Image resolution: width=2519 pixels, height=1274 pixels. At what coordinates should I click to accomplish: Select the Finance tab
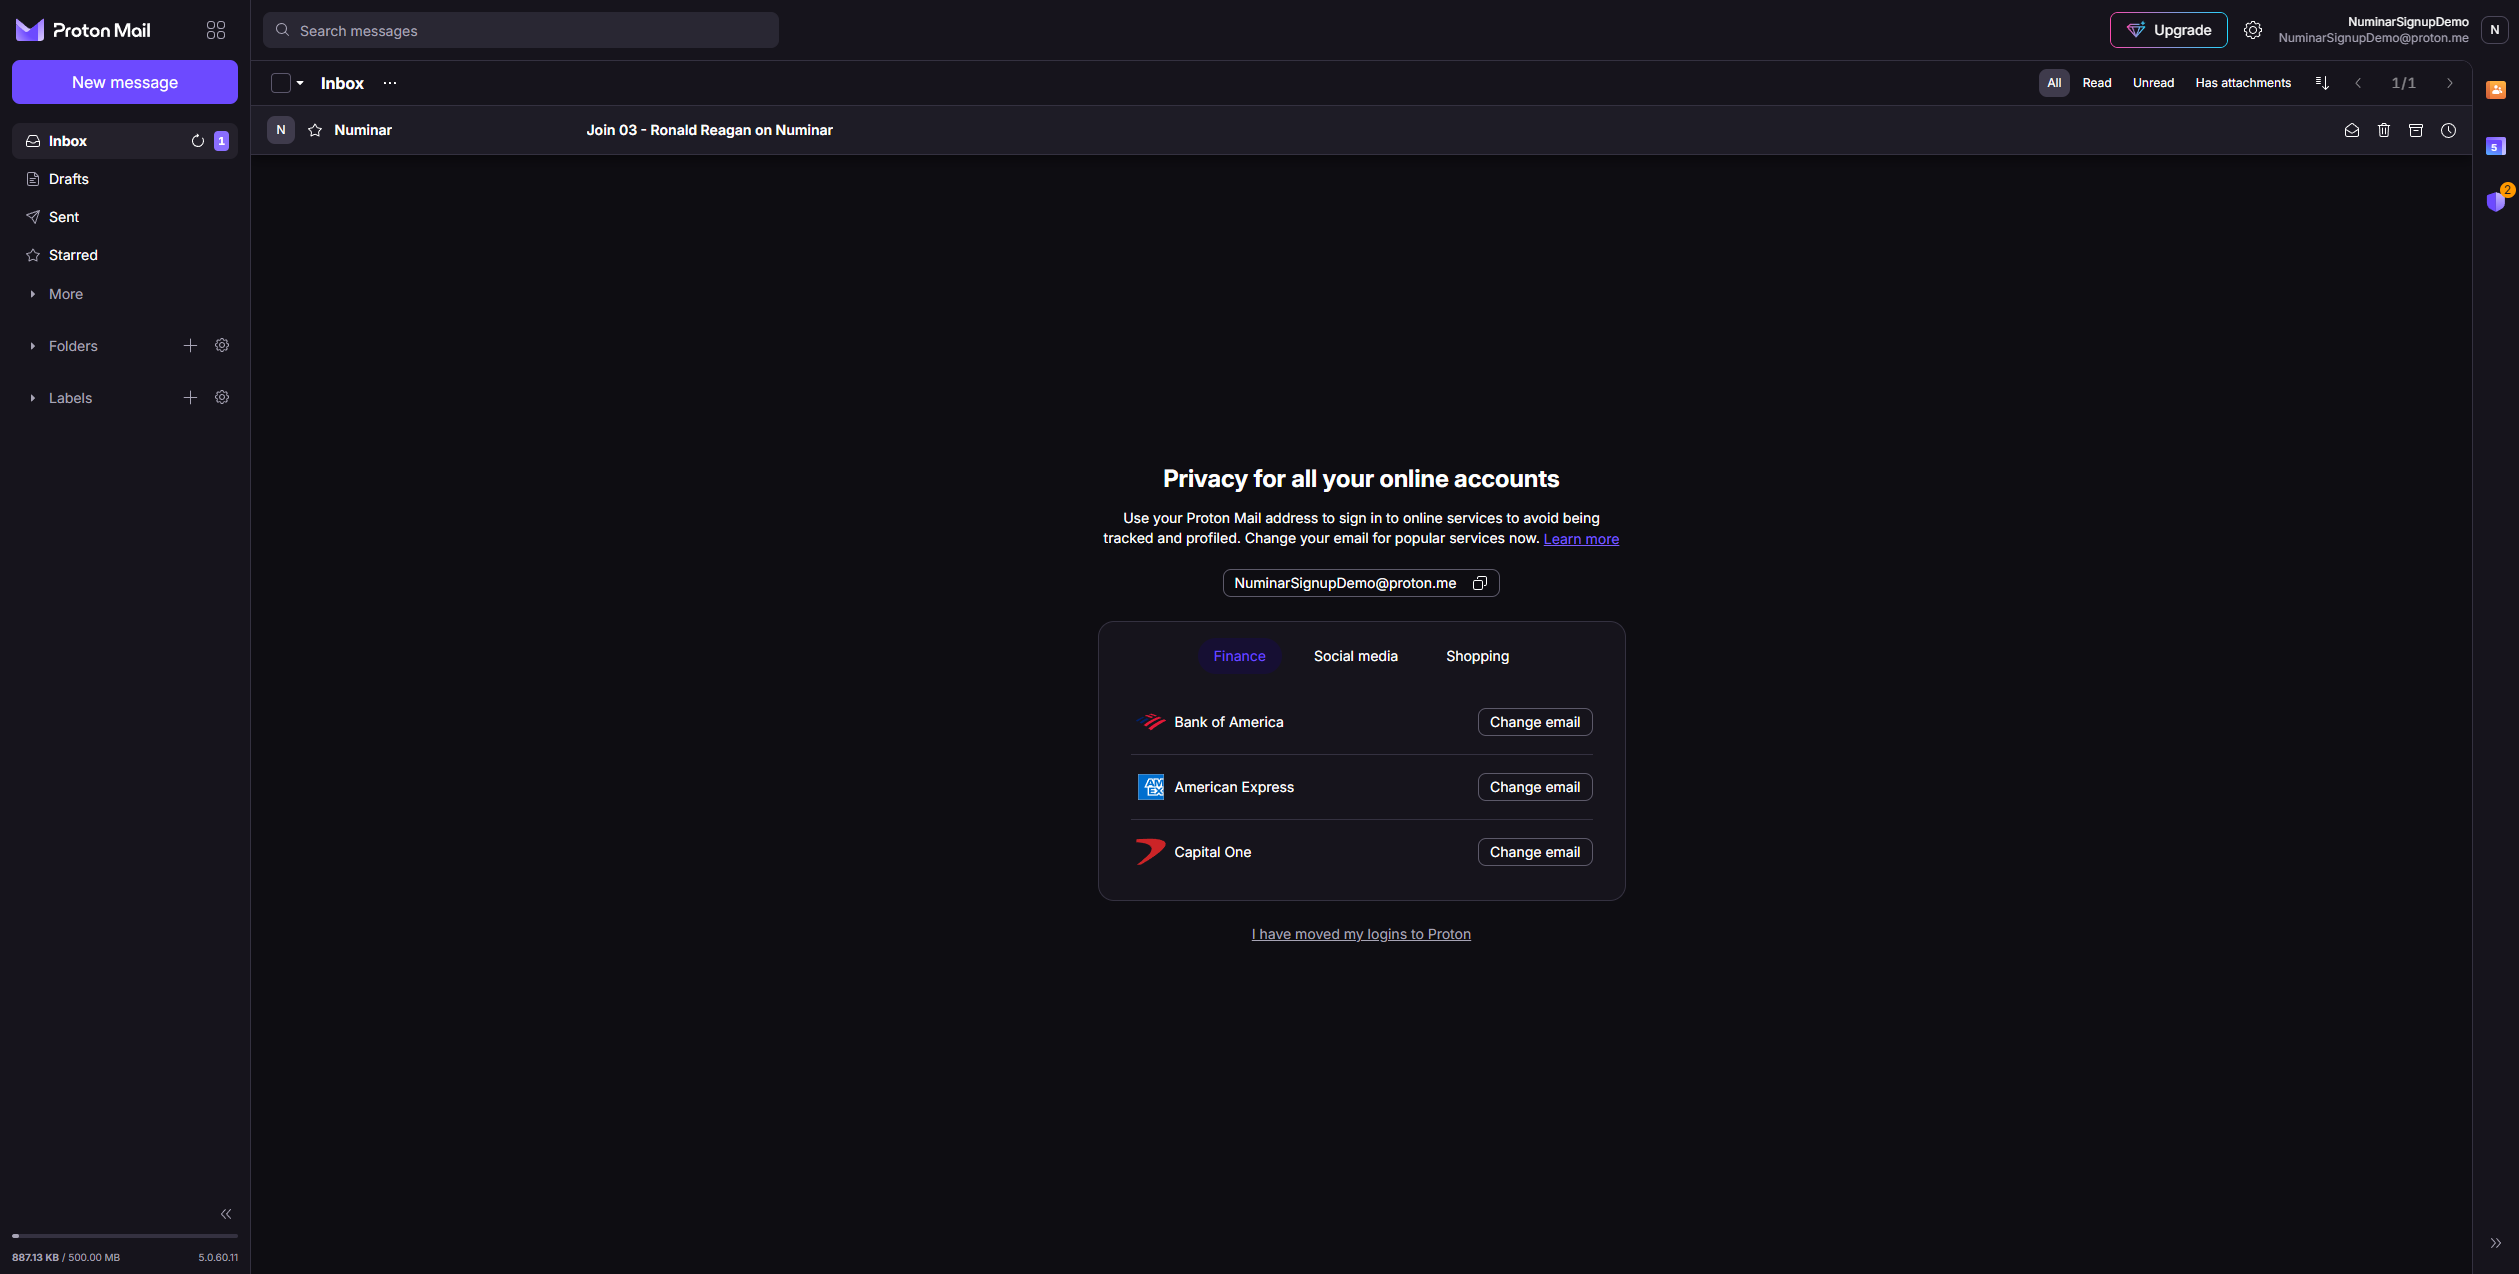[1239, 656]
